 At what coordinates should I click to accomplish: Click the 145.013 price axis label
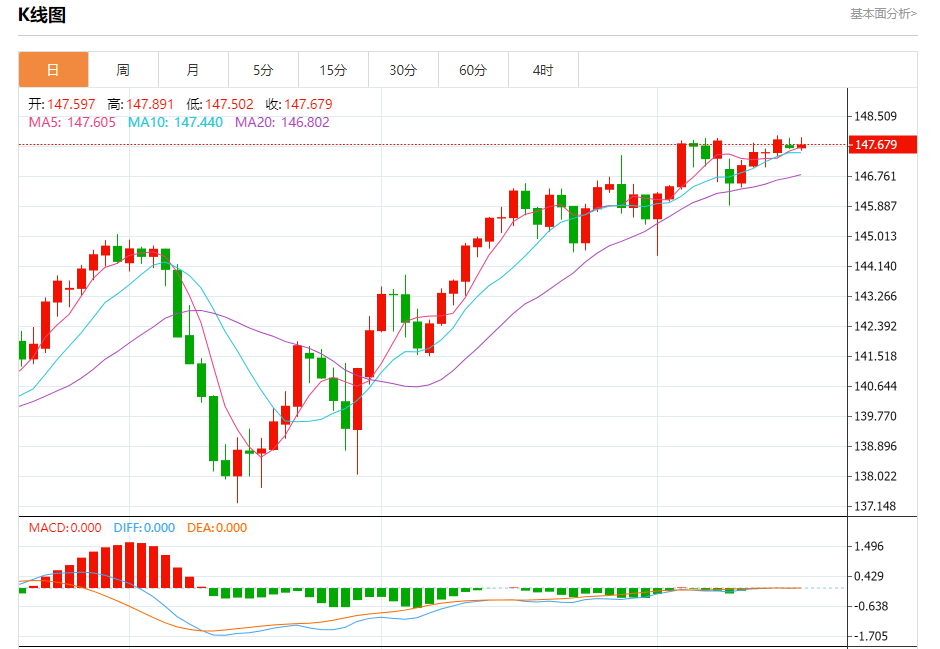click(875, 236)
